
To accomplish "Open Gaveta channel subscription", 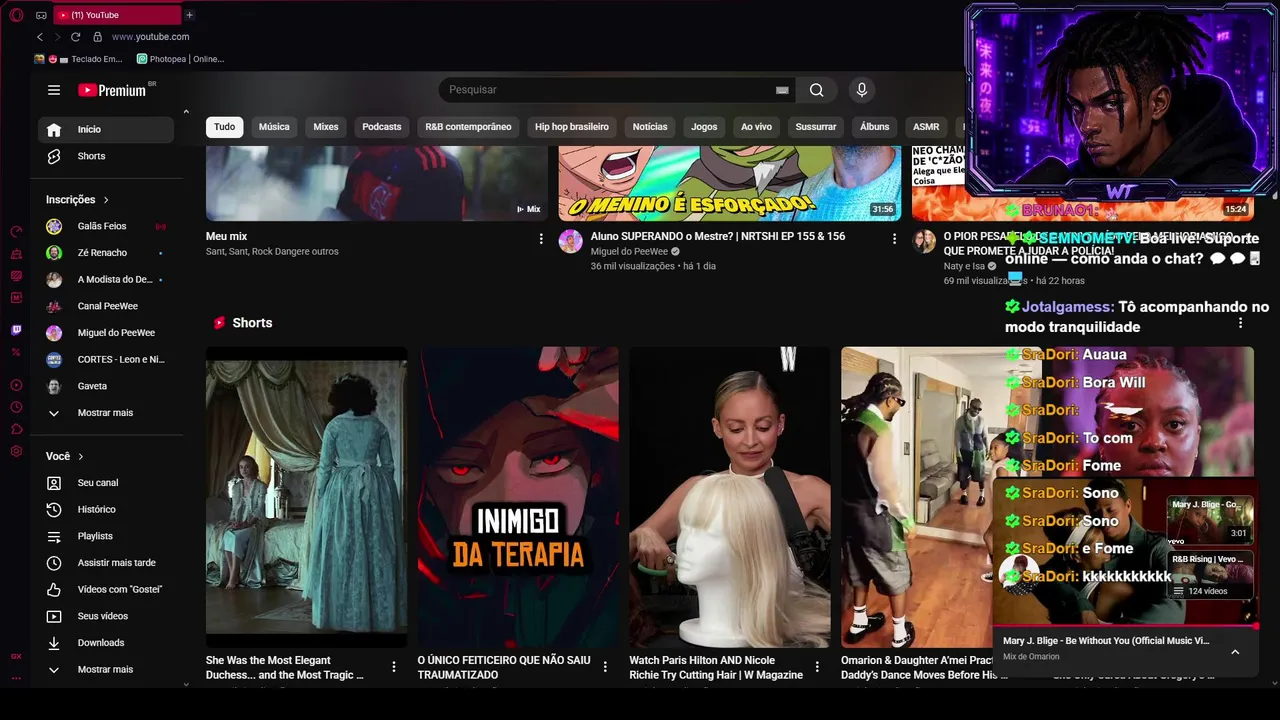I will click(x=106, y=386).
